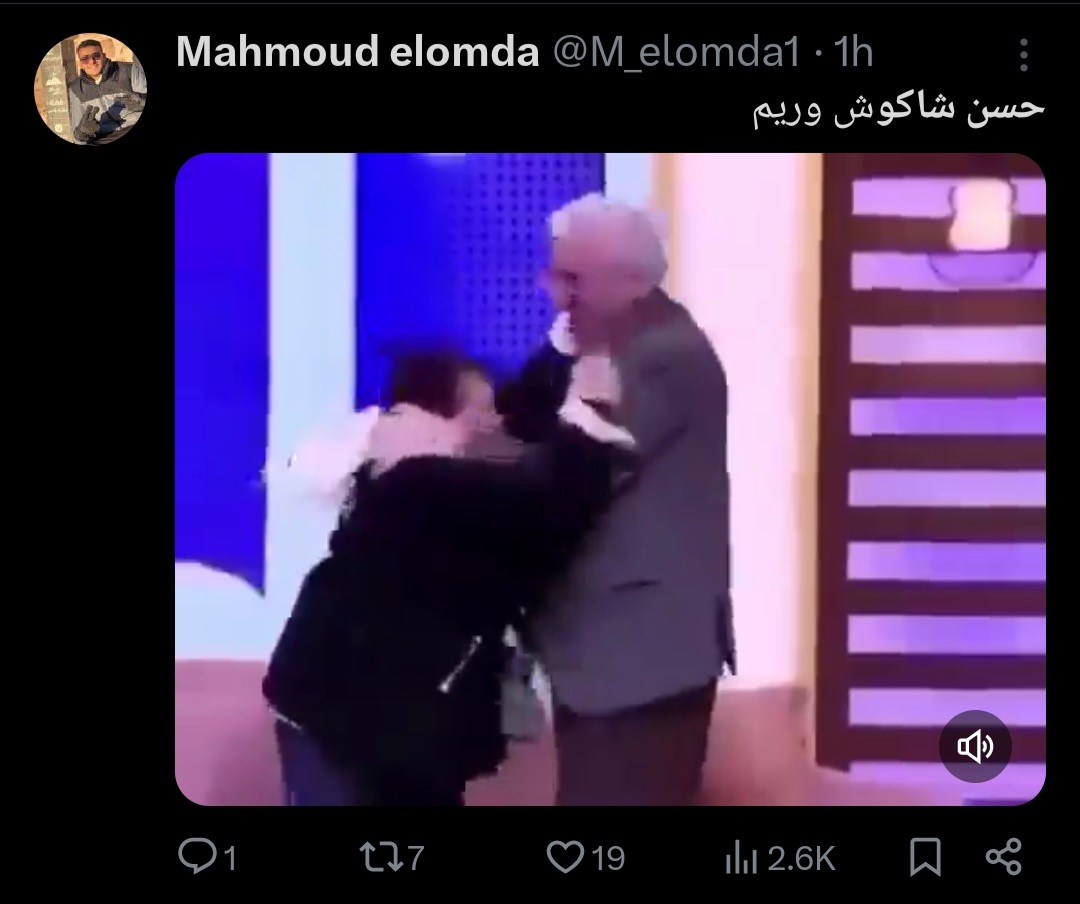Unmute the video with the speaker icon
The height and width of the screenshot is (904, 1080).
click(975, 746)
